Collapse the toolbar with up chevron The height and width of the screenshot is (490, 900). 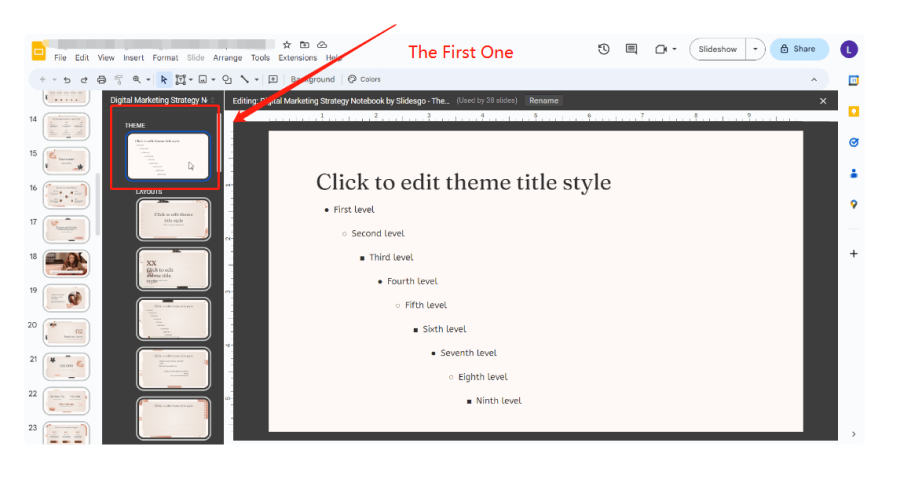pos(814,80)
